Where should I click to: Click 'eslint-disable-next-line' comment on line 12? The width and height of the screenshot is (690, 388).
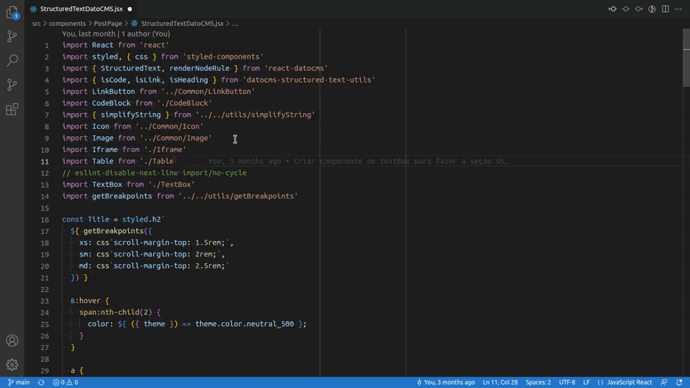click(x=126, y=173)
